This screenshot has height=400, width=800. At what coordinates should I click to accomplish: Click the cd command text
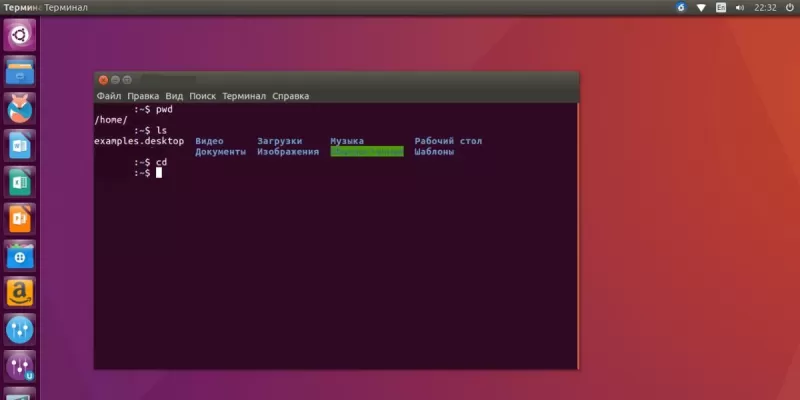(x=161, y=162)
